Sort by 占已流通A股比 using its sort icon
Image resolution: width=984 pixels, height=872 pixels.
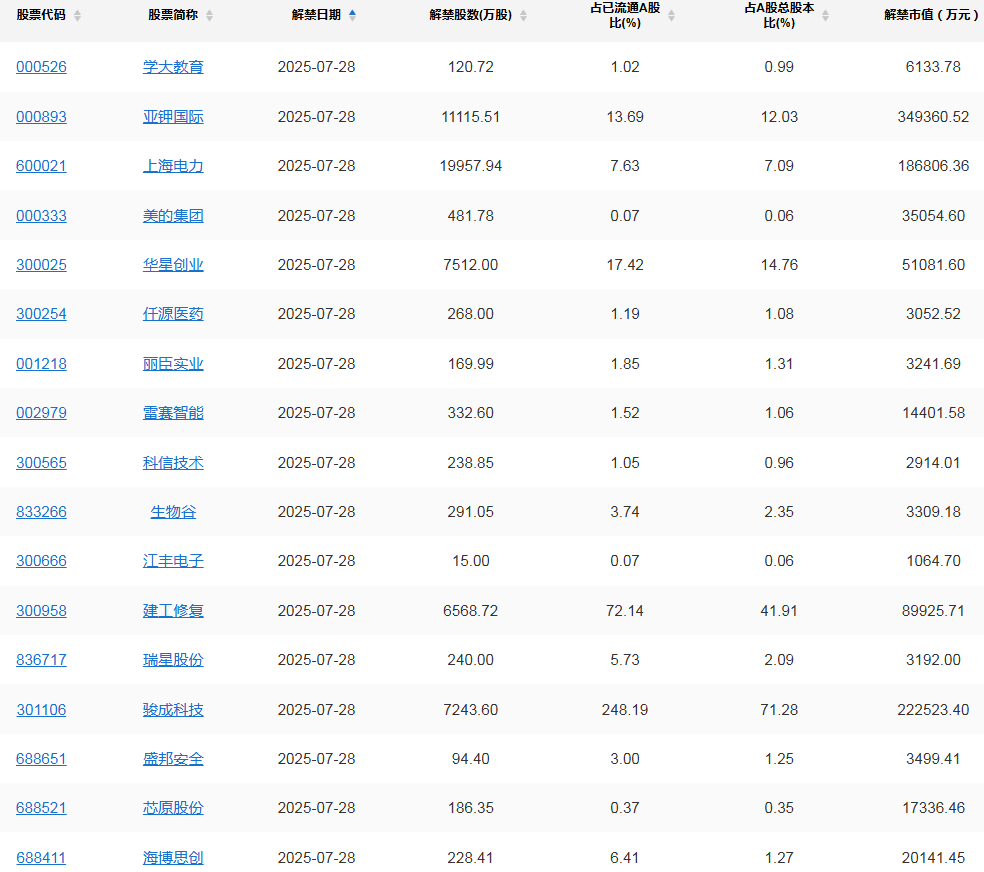pos(671,15)
